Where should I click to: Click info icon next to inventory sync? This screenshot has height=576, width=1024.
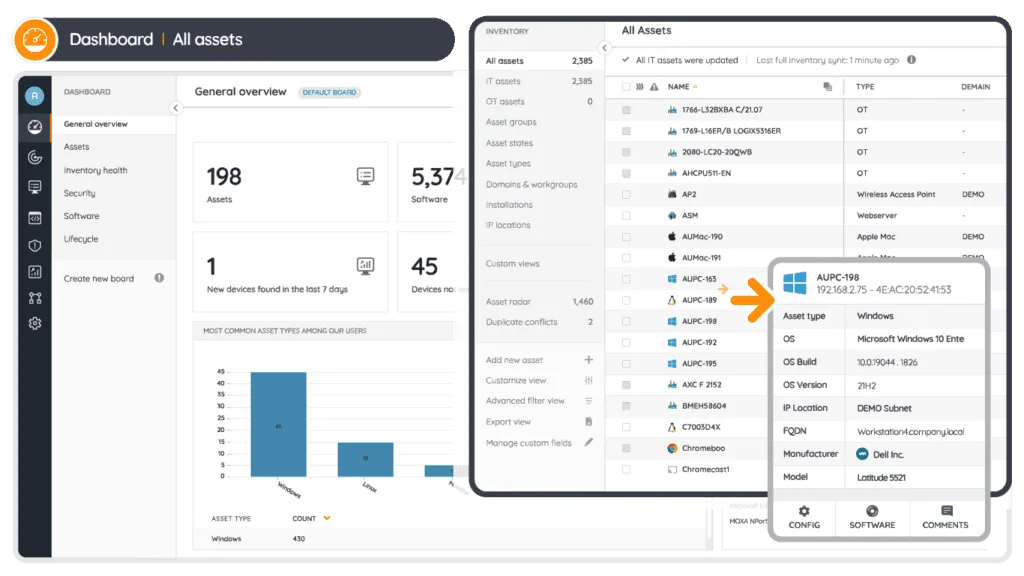click(x=911, y=60)
